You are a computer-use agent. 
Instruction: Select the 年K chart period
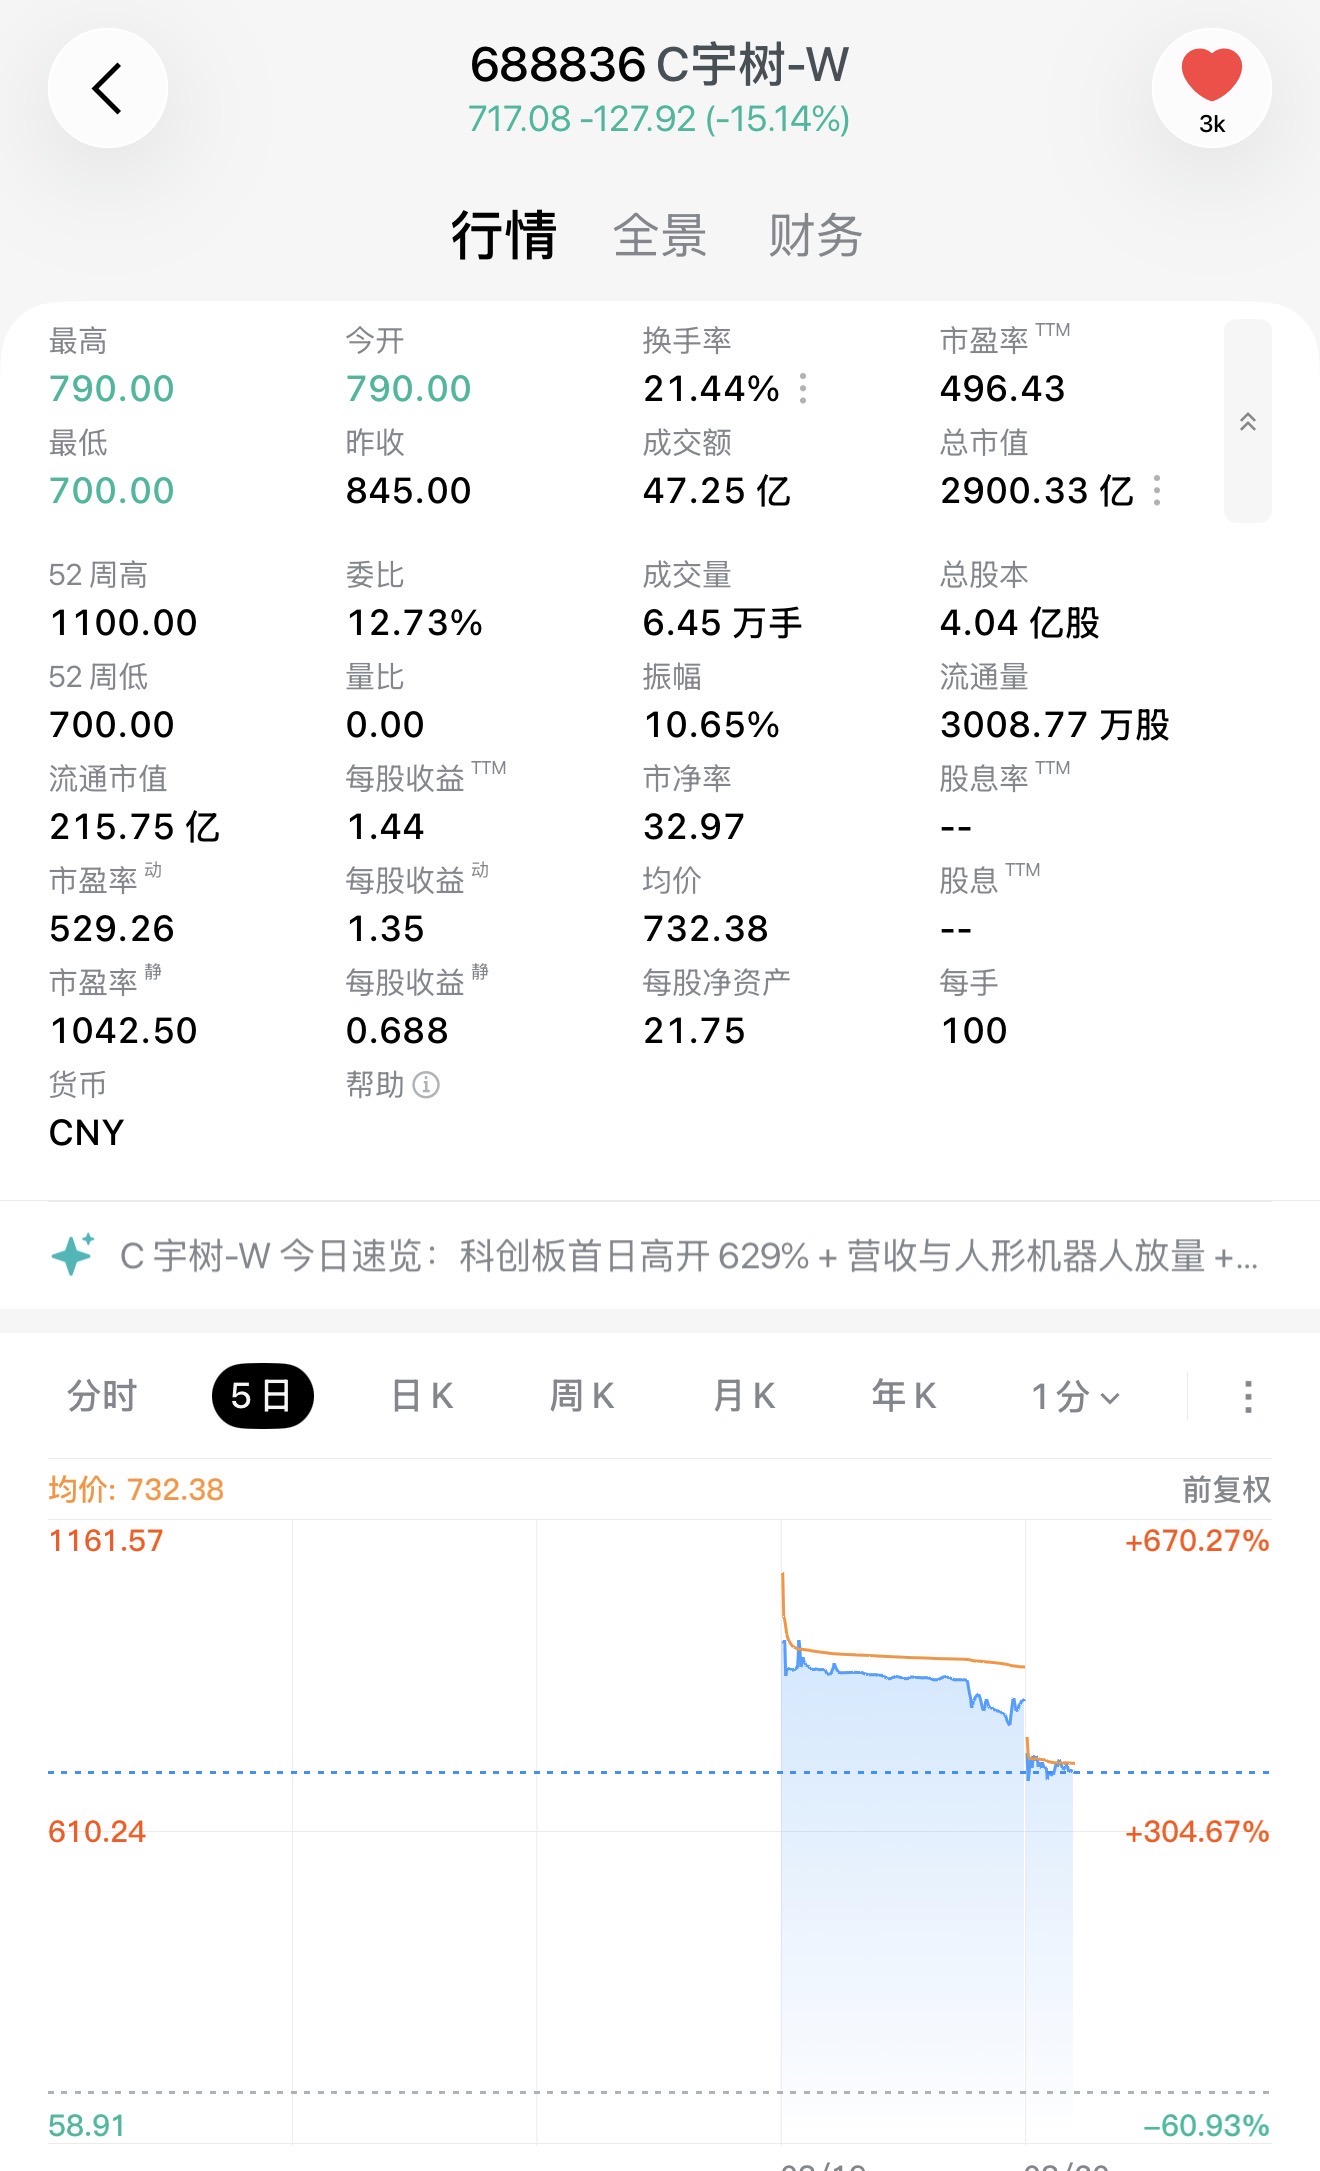pos(904,1396)
